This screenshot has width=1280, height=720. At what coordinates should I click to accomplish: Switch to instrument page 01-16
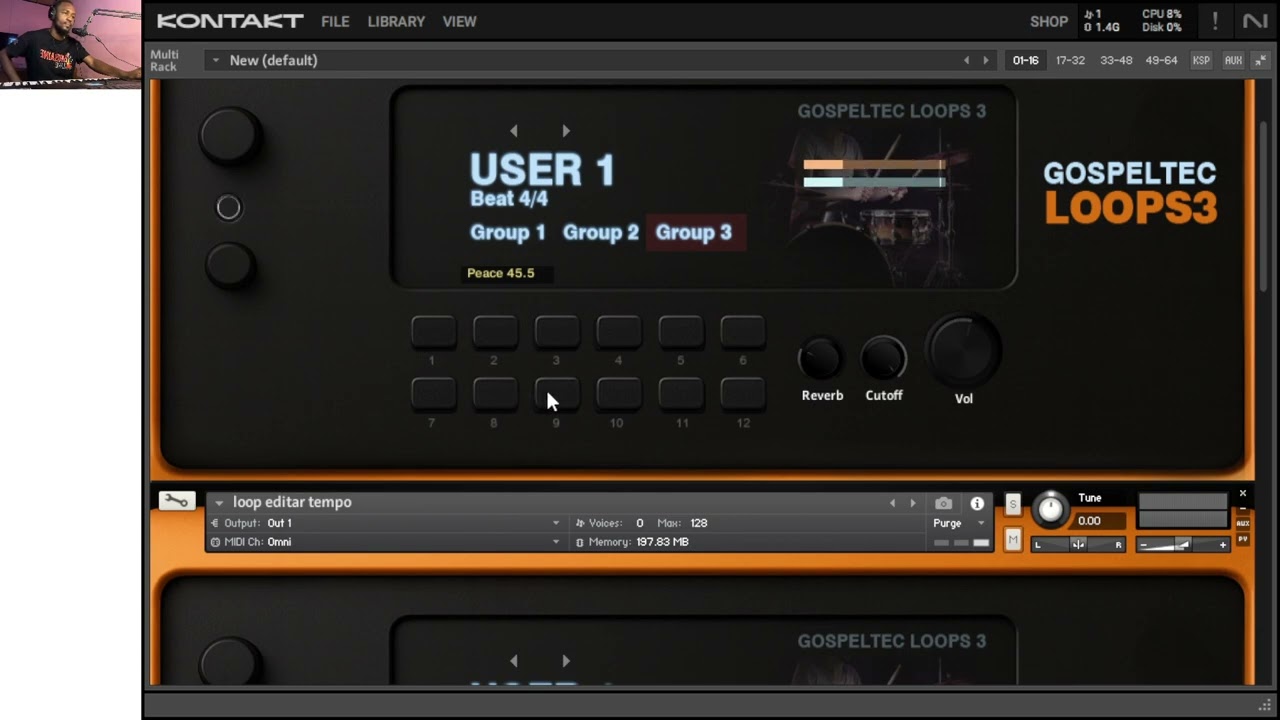pos(1025,60)
